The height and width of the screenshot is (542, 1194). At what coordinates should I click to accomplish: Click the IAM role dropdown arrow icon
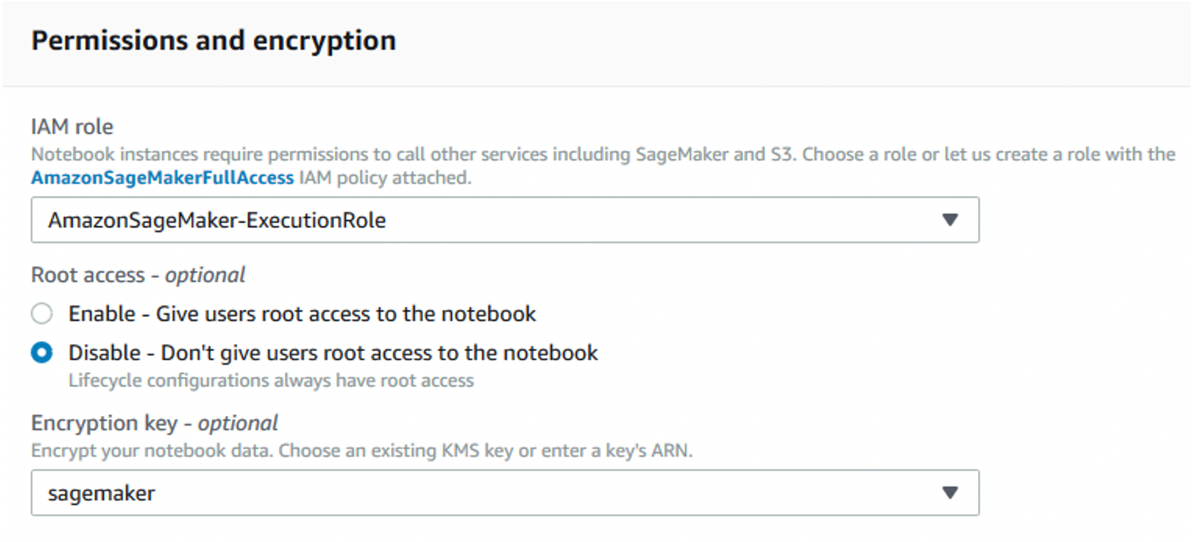point(950,220)
